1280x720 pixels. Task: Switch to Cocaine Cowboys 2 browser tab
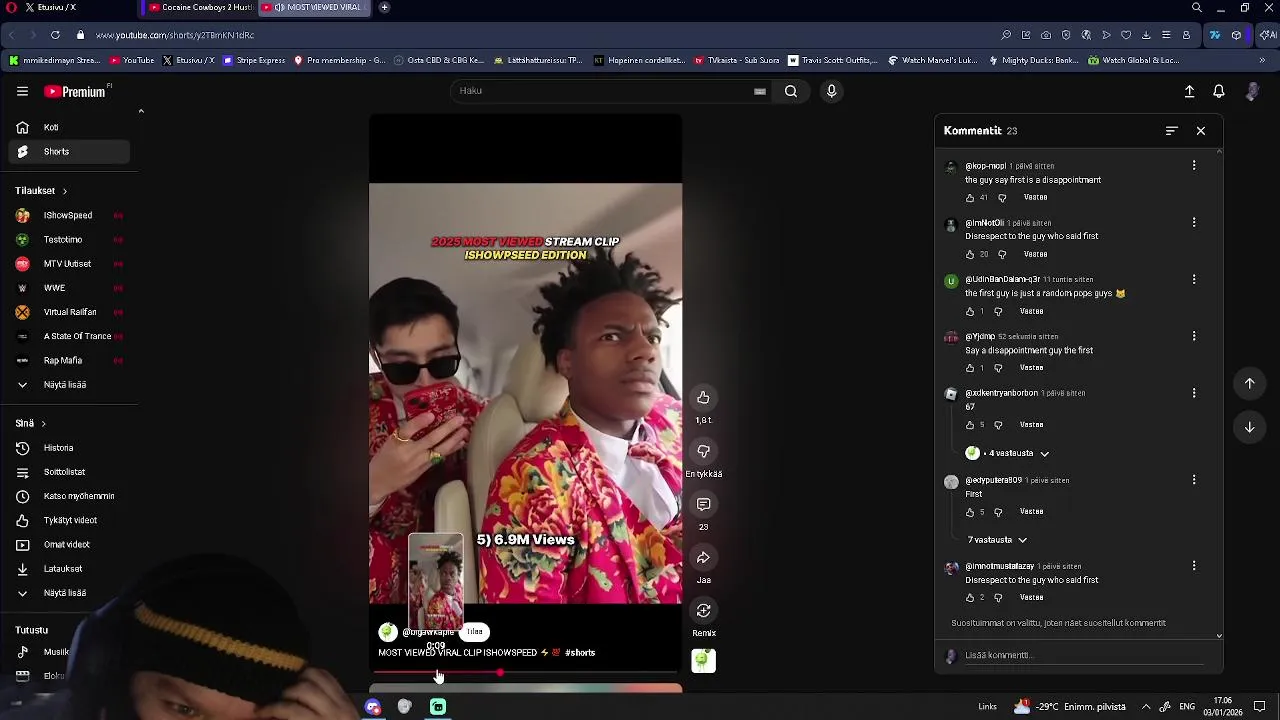click(x=200, y=7)
